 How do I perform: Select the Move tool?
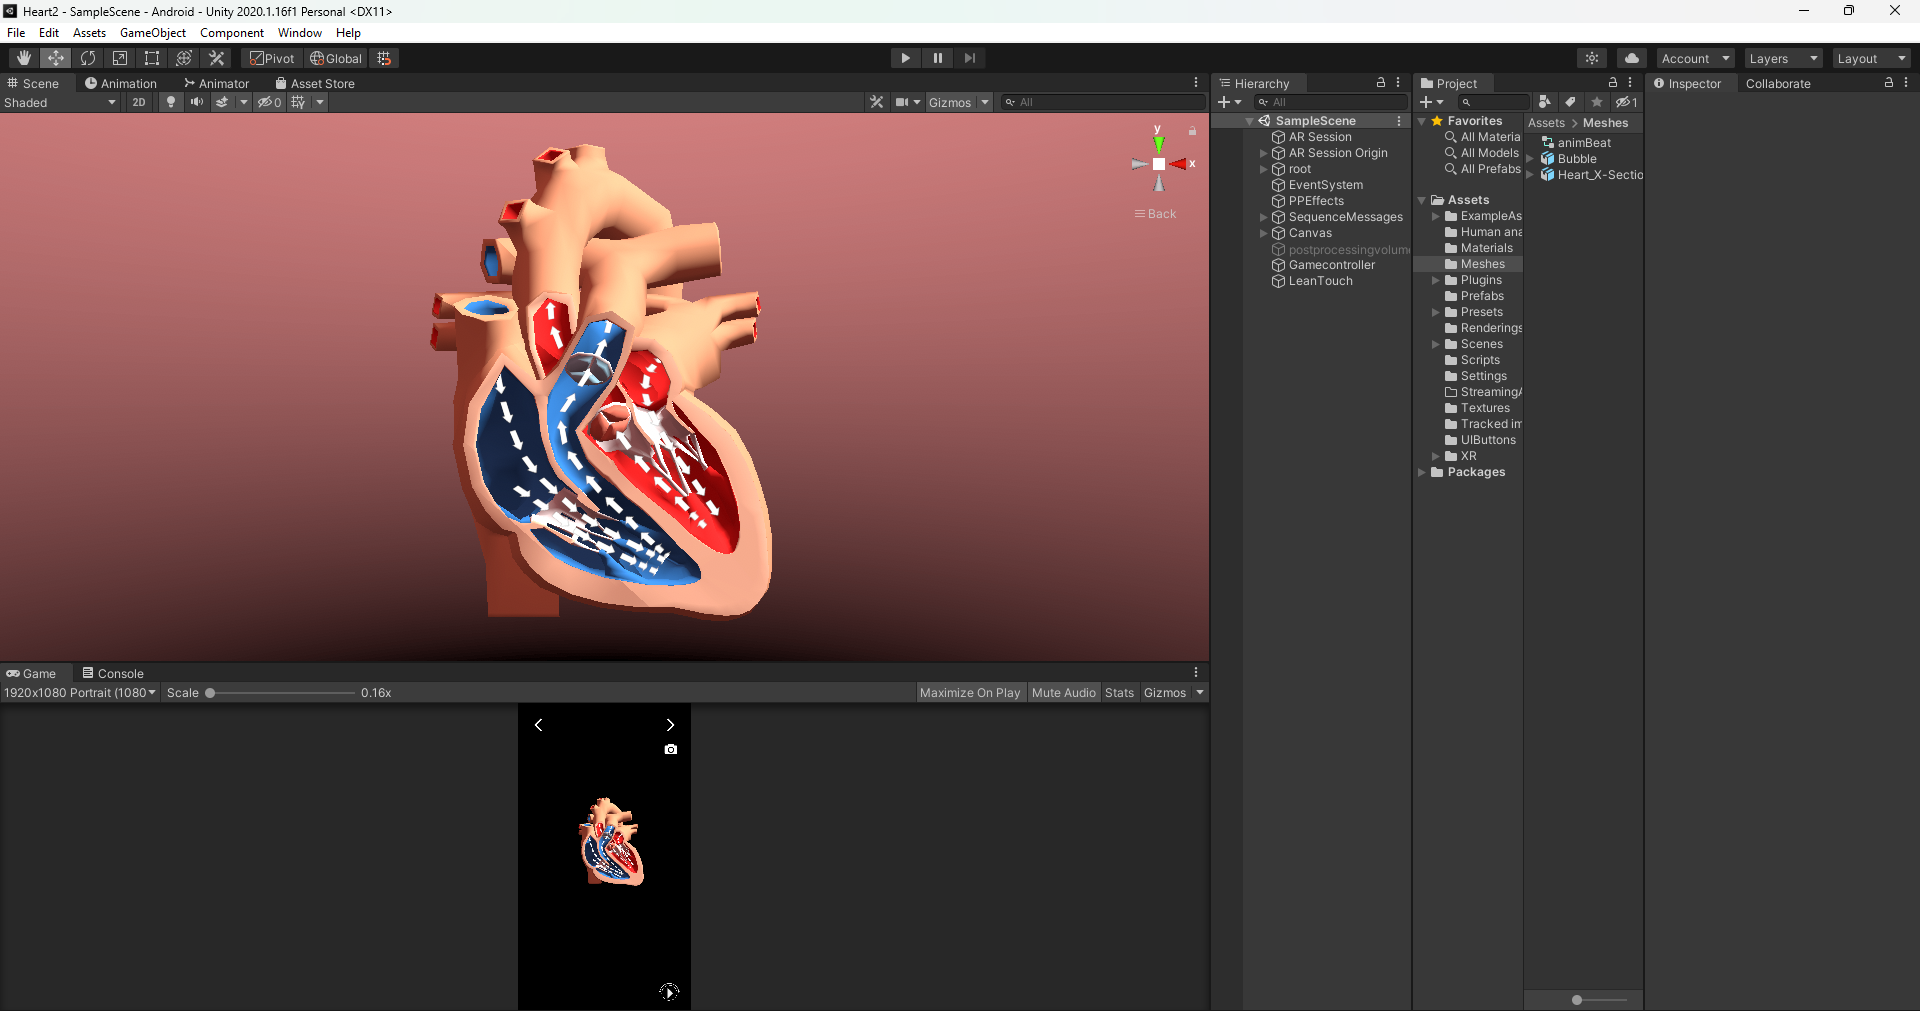[x=55, y=58]
